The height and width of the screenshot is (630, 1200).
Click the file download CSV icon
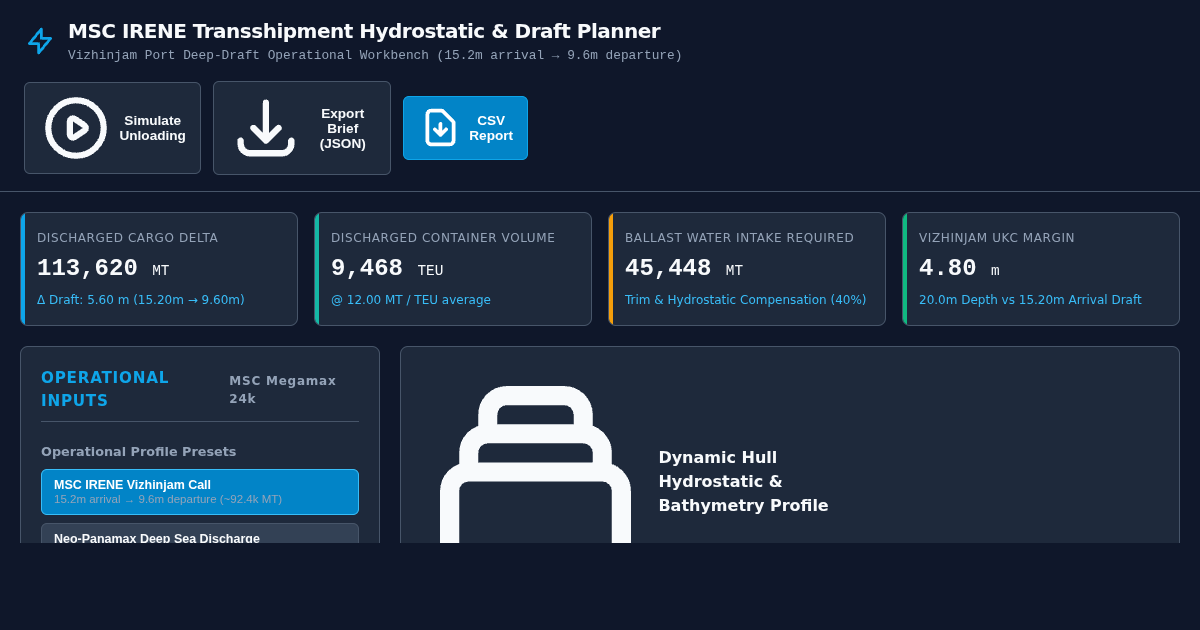click(441, 128)
